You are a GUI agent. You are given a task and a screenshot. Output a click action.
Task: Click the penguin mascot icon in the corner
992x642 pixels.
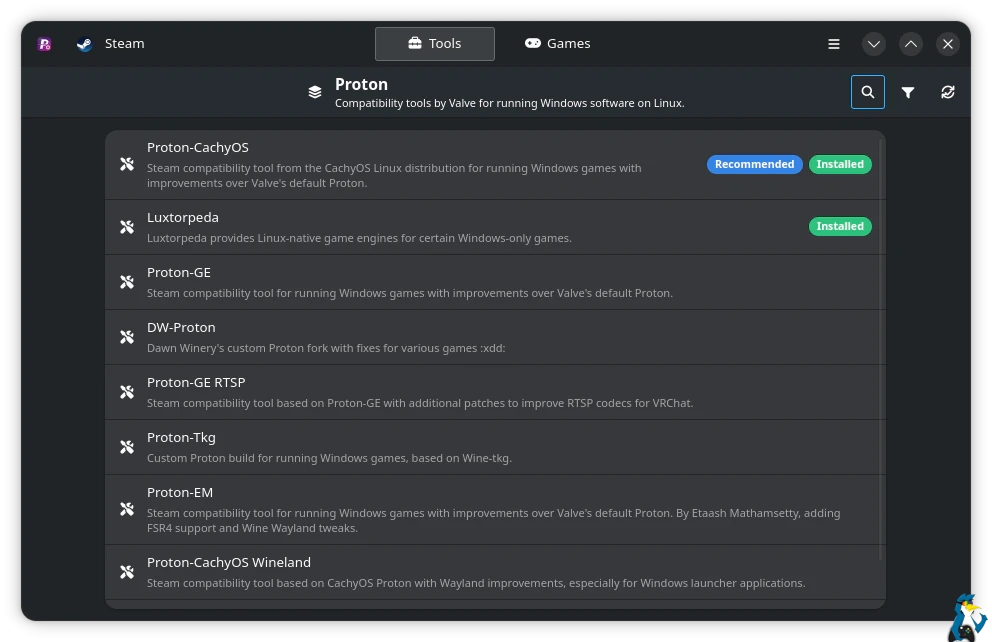(966, 618)
